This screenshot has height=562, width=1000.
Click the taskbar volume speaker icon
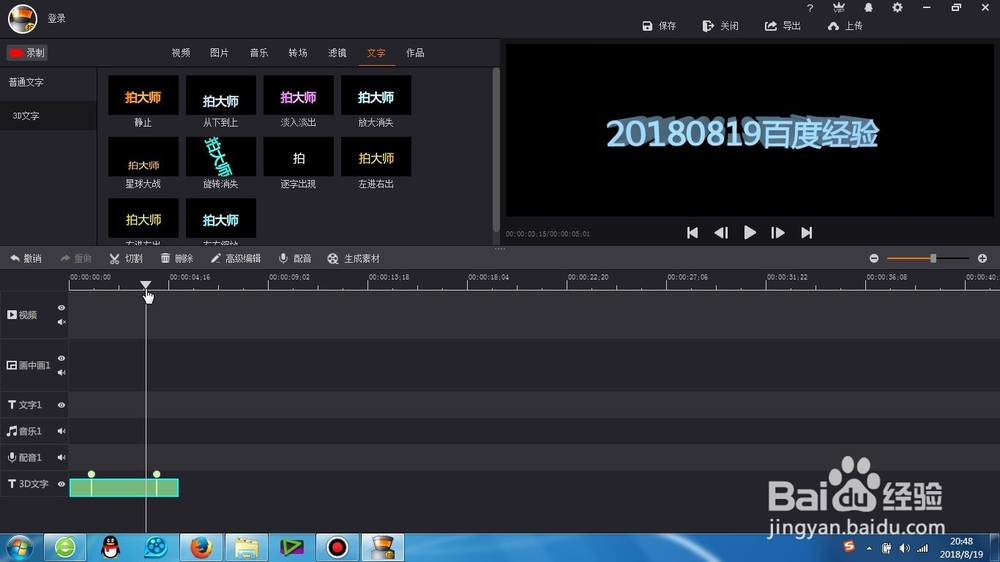point(904,548)
